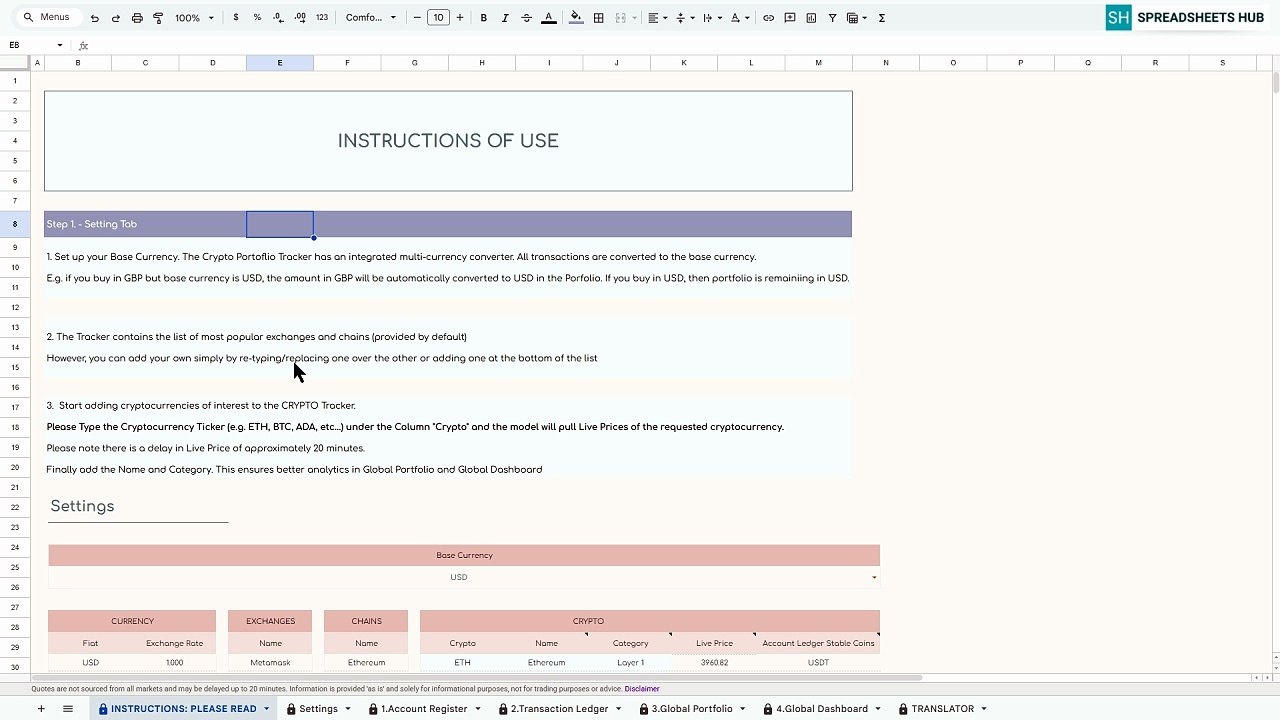
Task: Select the Paint format tool
Action: pyautogui.click(x=158, y=18)
